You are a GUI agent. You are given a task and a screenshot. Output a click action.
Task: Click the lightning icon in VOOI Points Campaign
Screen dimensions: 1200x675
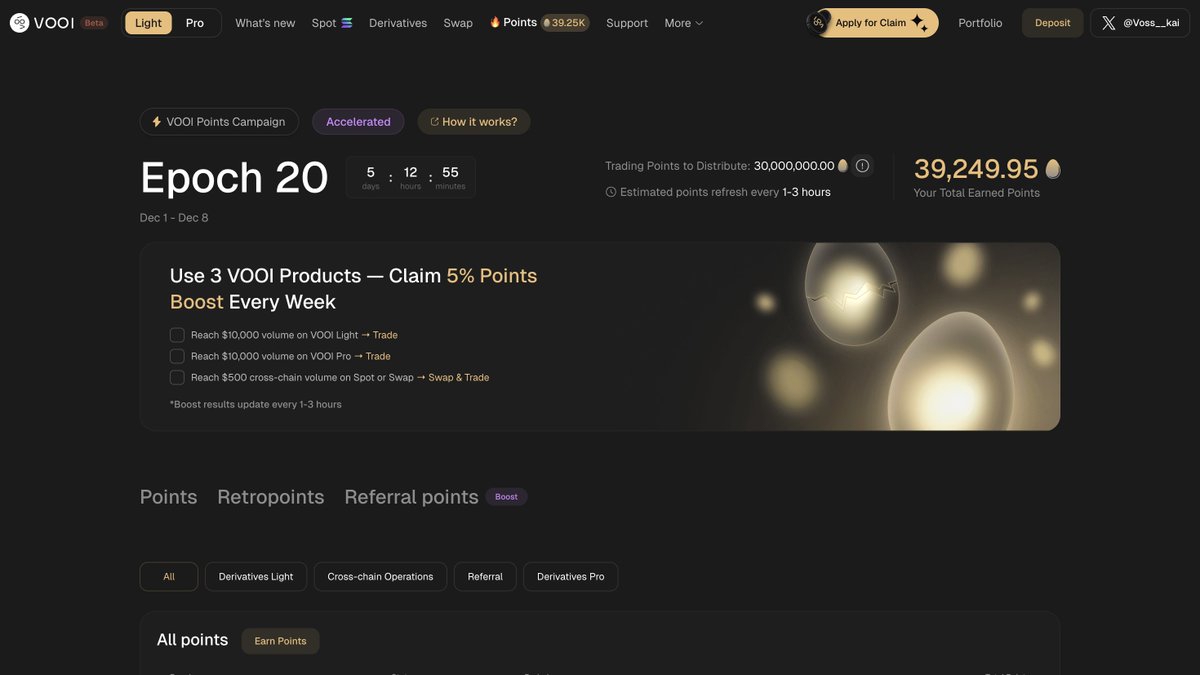pyautogui.click(x=157, y=122)
